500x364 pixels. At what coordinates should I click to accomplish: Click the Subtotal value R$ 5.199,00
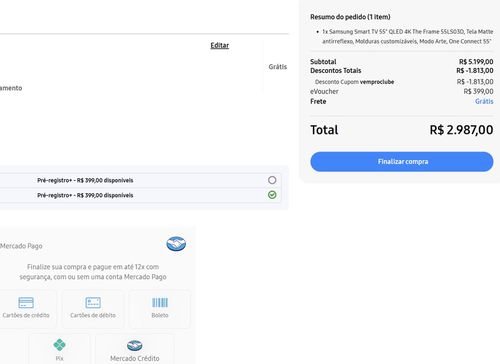pyautogui.click(x=476, y=62)
